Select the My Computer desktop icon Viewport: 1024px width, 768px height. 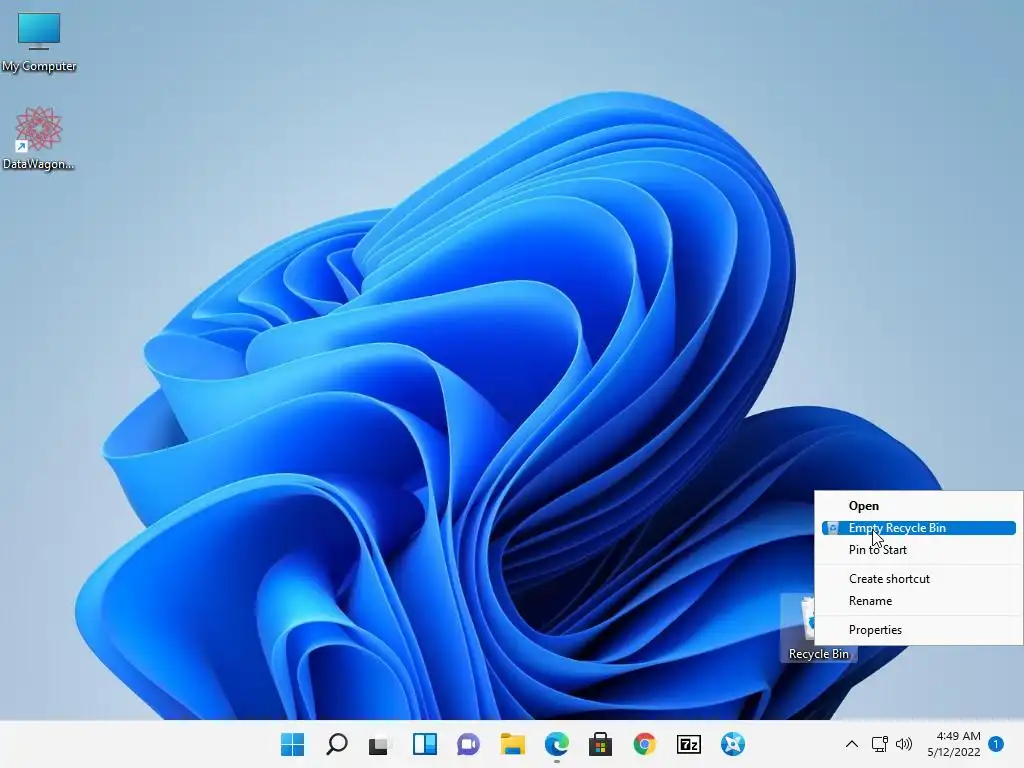(39, 42)
